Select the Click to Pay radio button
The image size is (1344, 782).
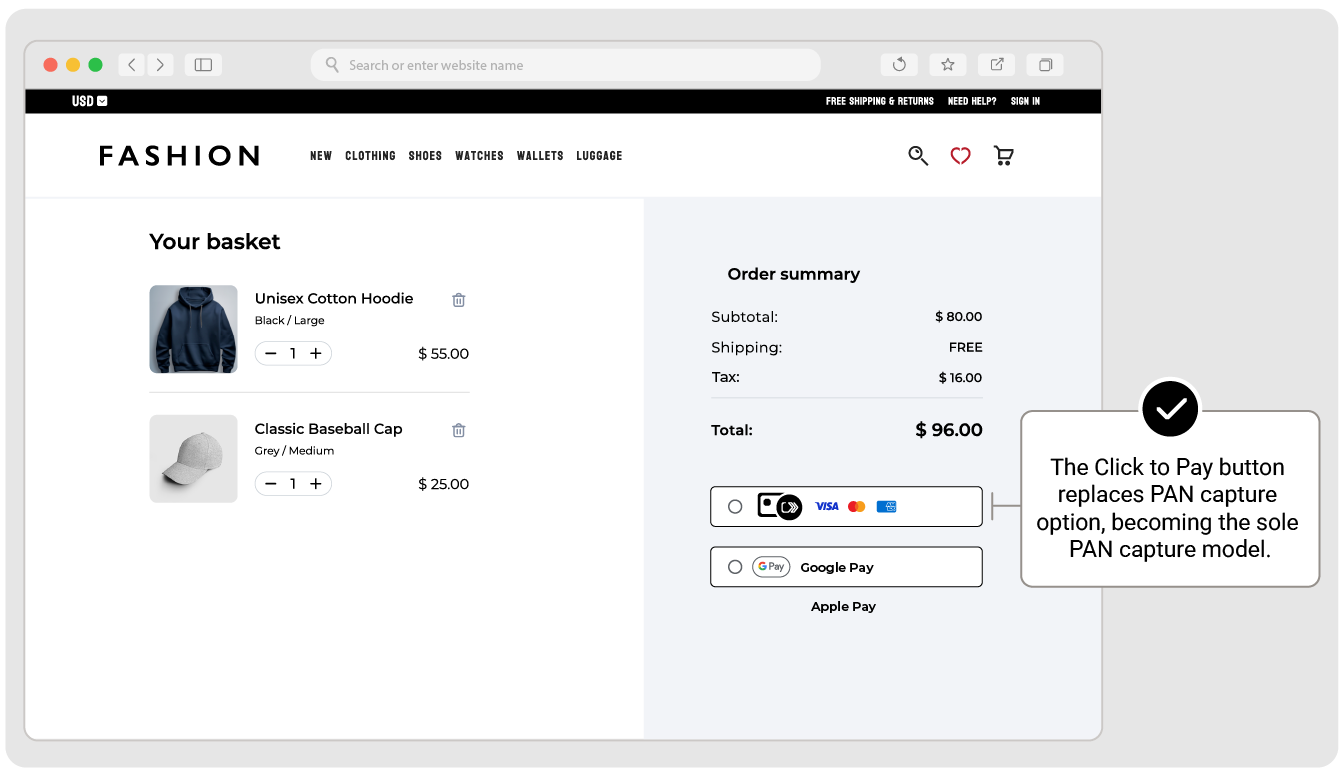[735, 507]
